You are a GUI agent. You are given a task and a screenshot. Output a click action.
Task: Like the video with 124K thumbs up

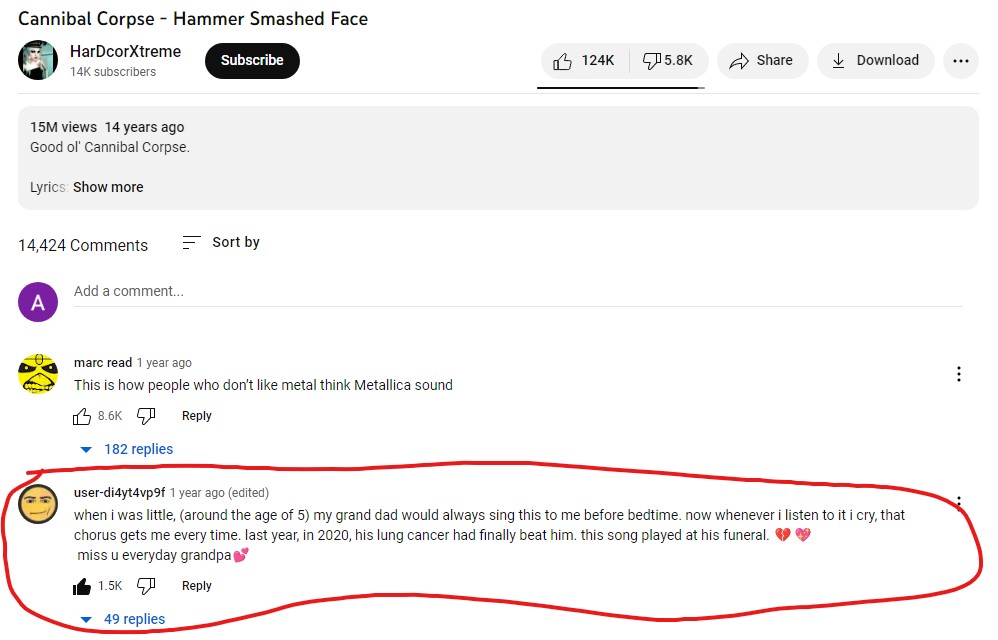pyautogui.click(x=584, y=61)
